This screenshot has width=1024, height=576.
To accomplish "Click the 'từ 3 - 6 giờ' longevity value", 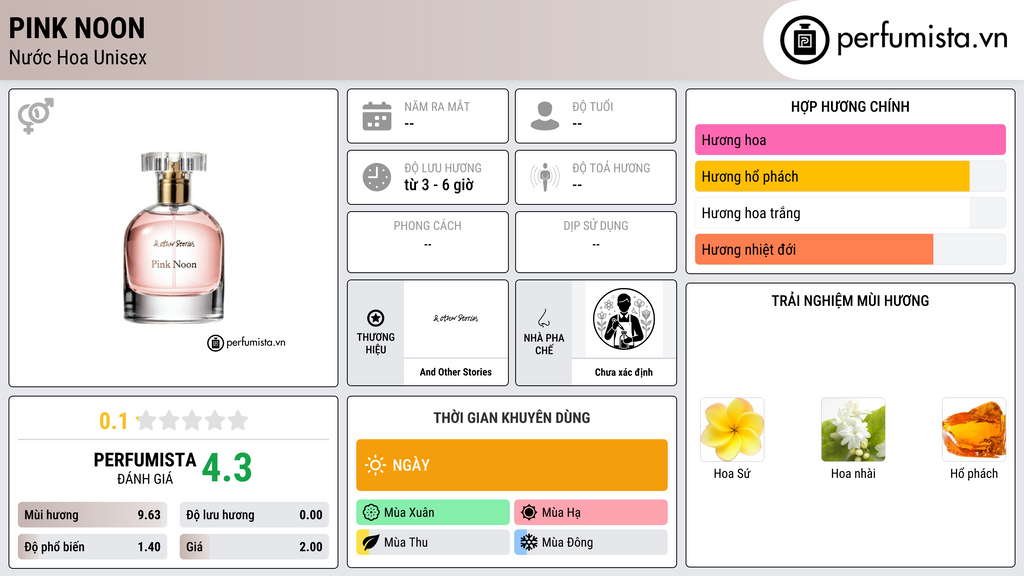I will click(439, 185).
